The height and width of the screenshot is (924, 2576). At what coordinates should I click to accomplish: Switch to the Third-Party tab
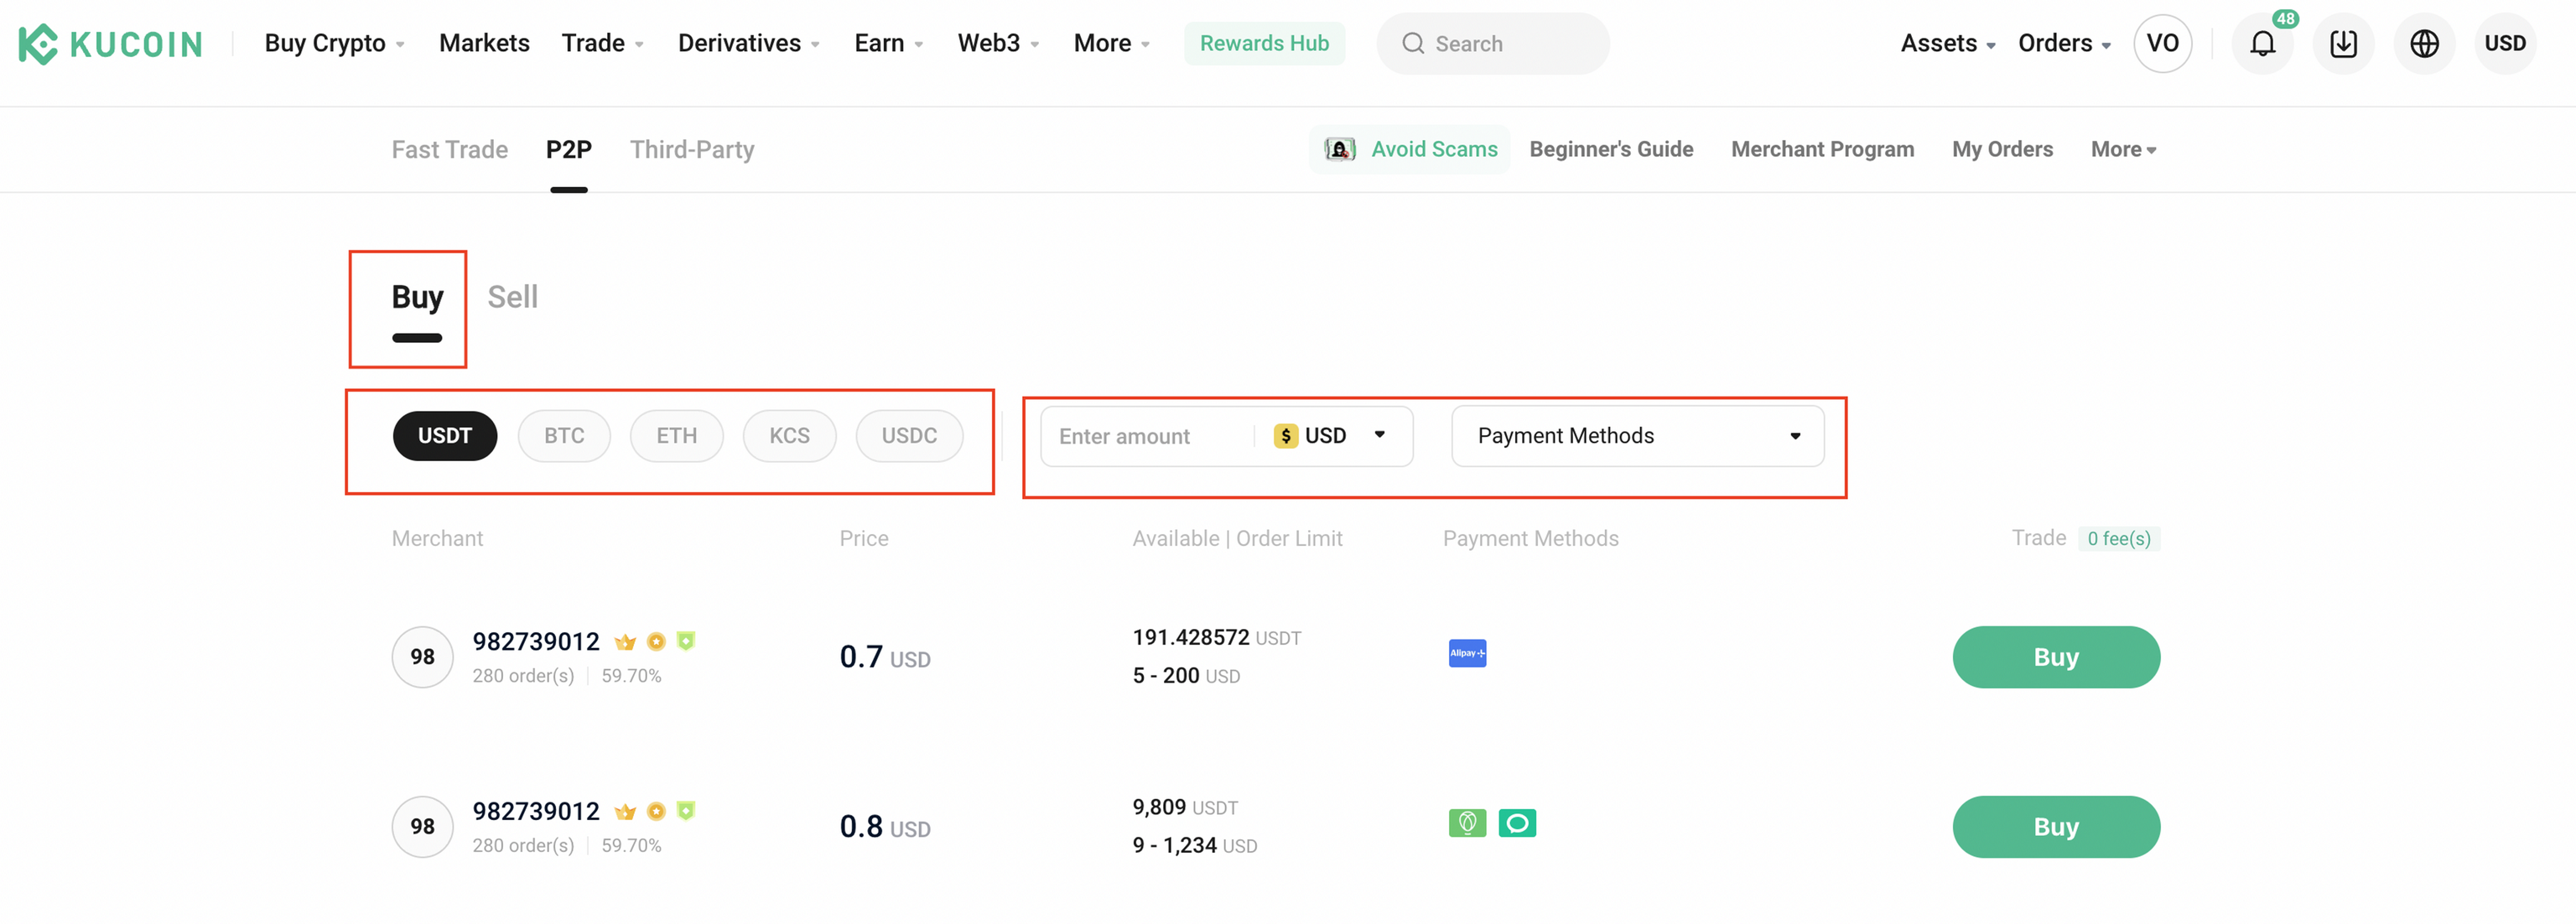[692, 149]
